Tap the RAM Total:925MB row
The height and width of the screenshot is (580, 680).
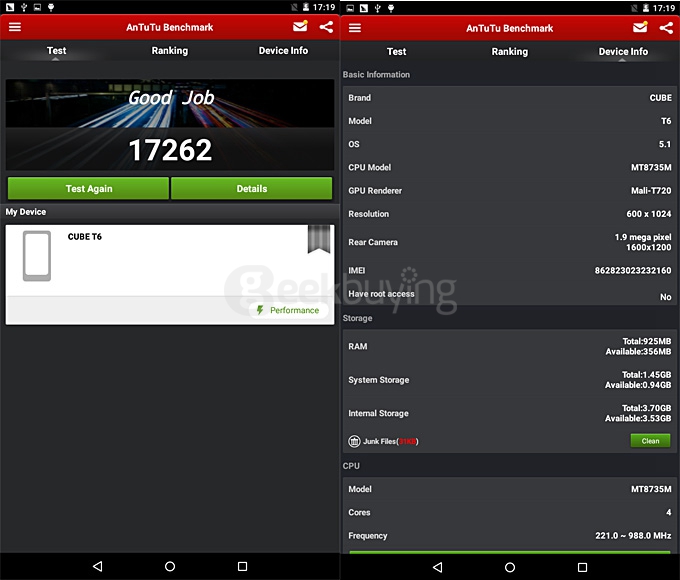(510, 346)
